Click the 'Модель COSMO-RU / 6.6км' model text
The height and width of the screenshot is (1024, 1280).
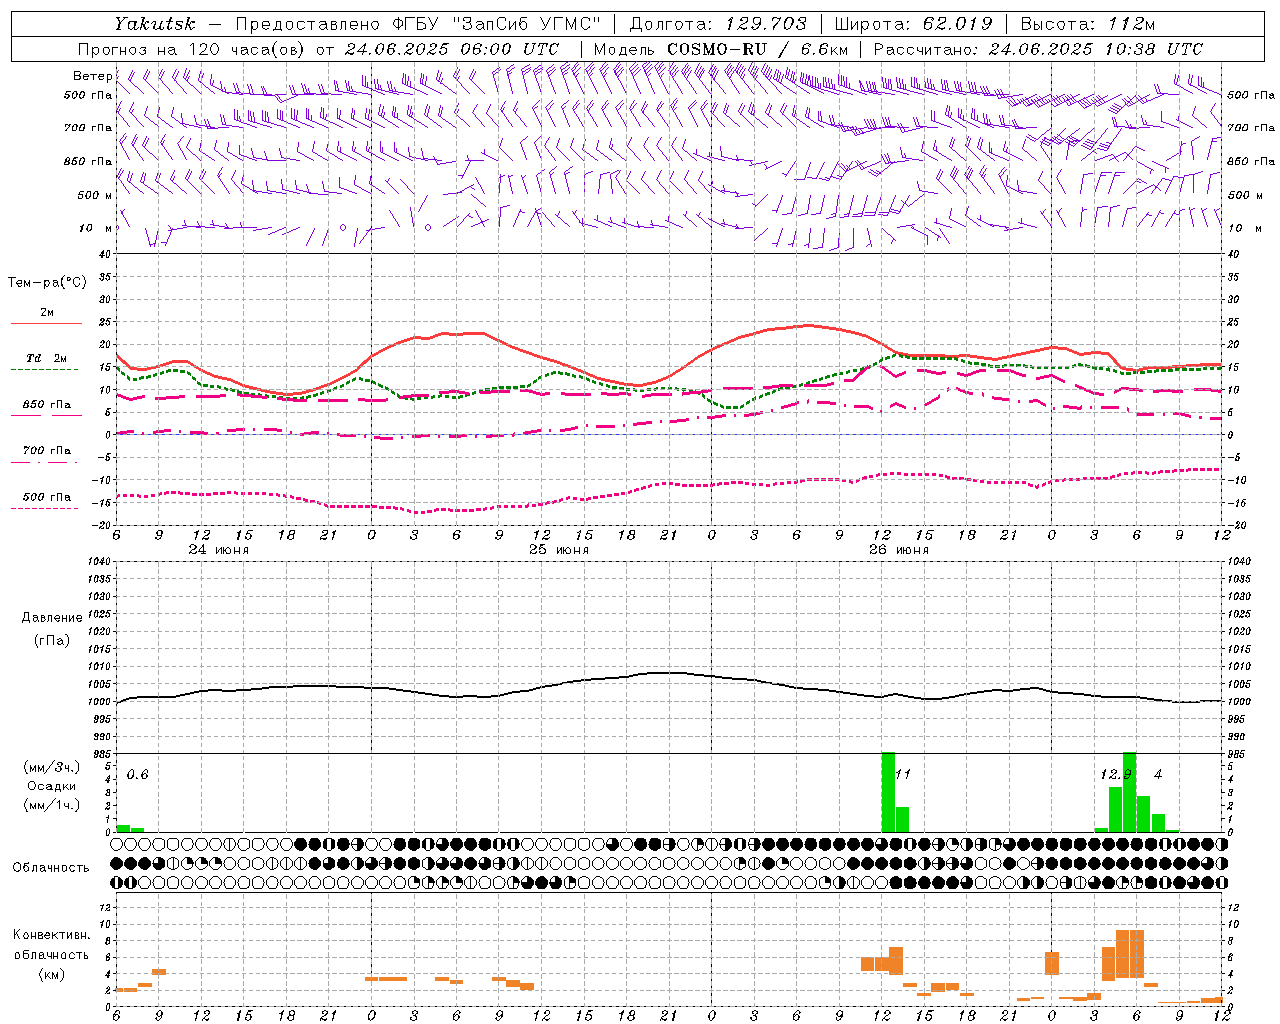click(720, 49)
